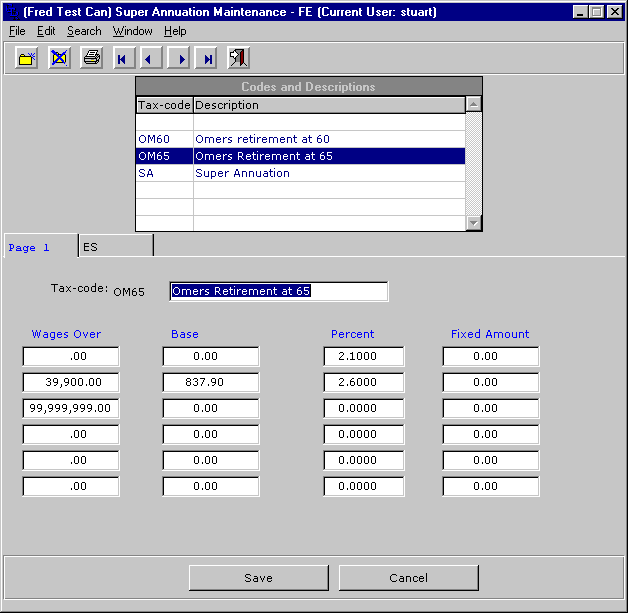Click the exit door icon

[x=239, y=59]
